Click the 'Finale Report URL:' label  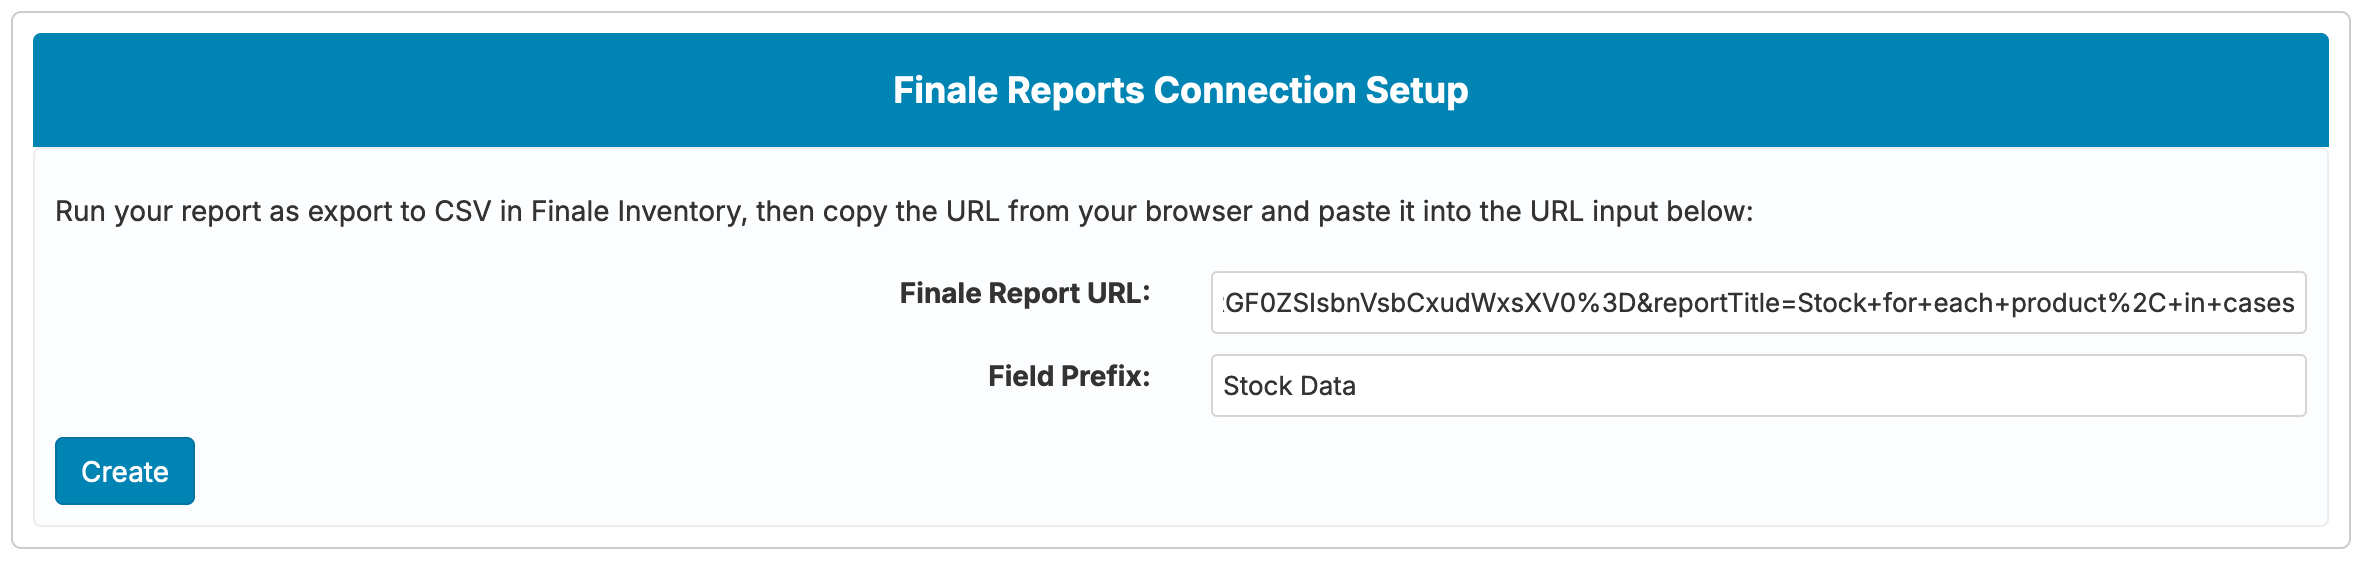tap(1026, 293)
